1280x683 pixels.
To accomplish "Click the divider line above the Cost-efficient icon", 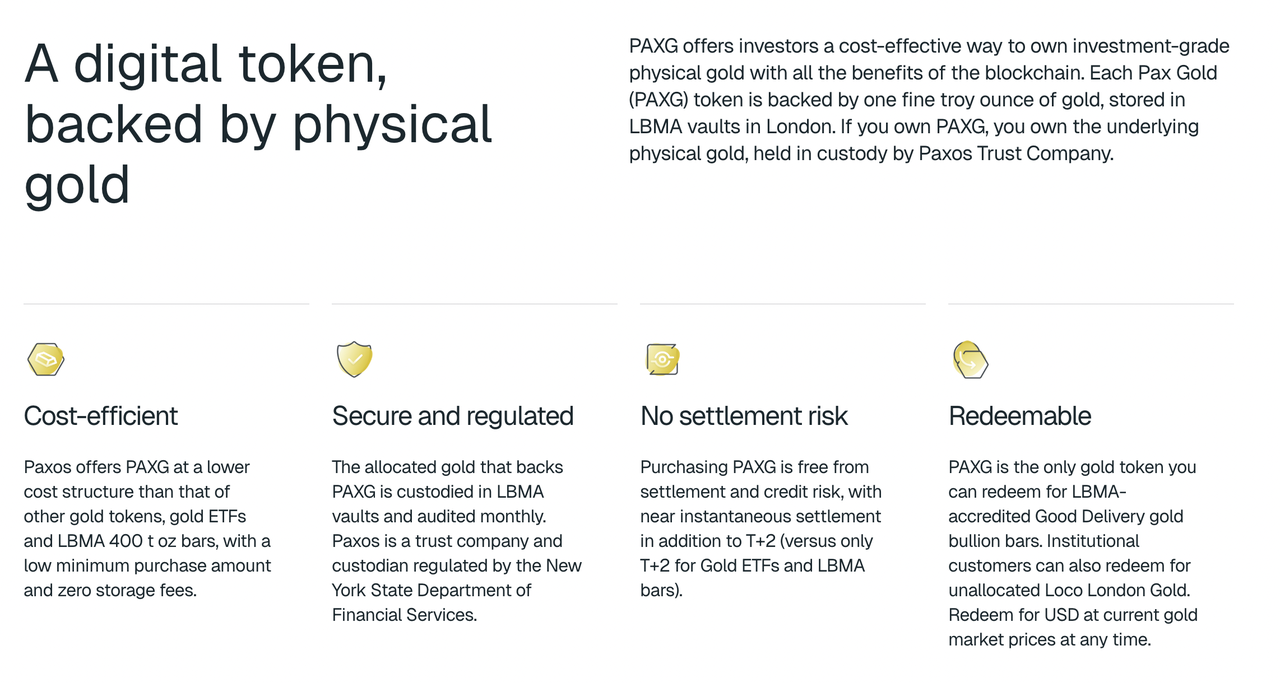I will [166, 303].
